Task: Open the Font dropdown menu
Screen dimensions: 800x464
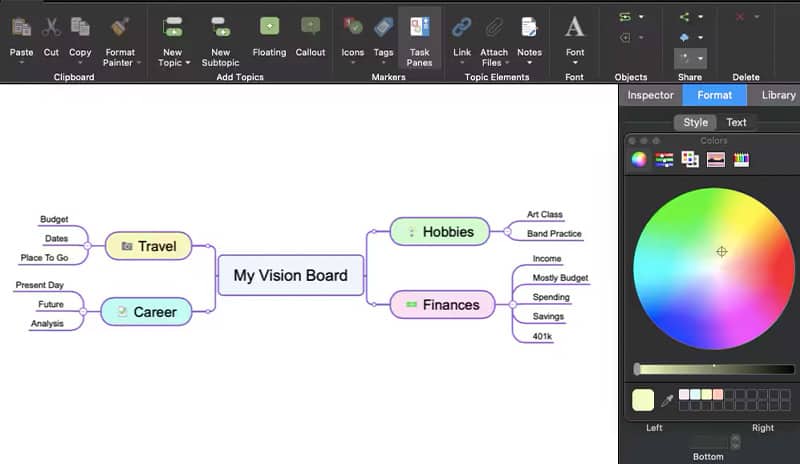Action: 575,62
